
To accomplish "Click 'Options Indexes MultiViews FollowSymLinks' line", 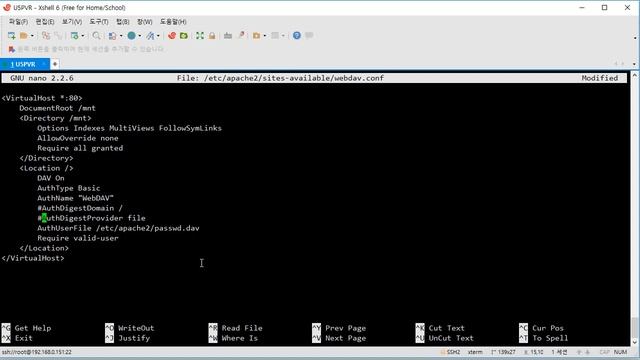I will click(129, 128).
